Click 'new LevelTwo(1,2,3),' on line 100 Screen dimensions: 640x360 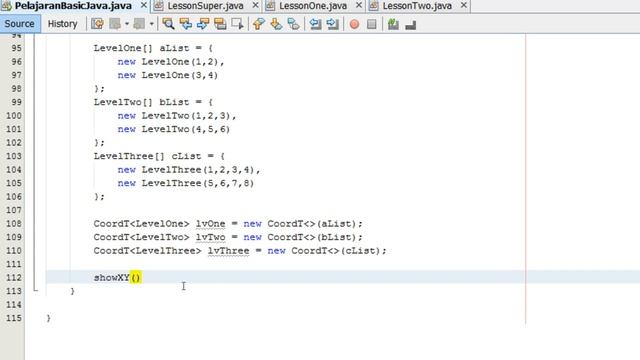pyautogui.click(x=177, y=116)
